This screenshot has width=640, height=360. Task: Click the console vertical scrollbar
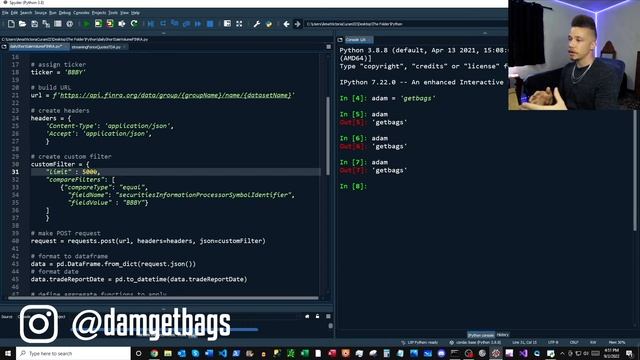point(635,169)
